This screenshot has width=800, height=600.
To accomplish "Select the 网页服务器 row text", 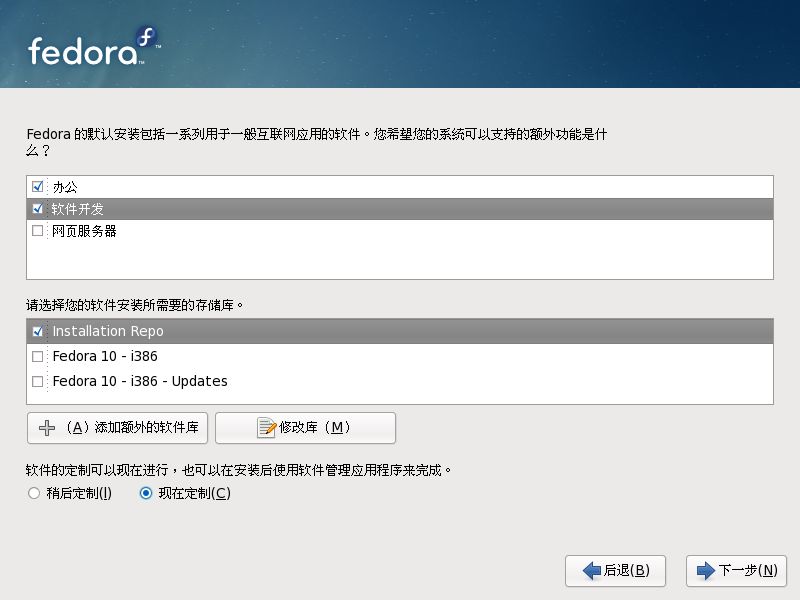I will pos(84,231).
